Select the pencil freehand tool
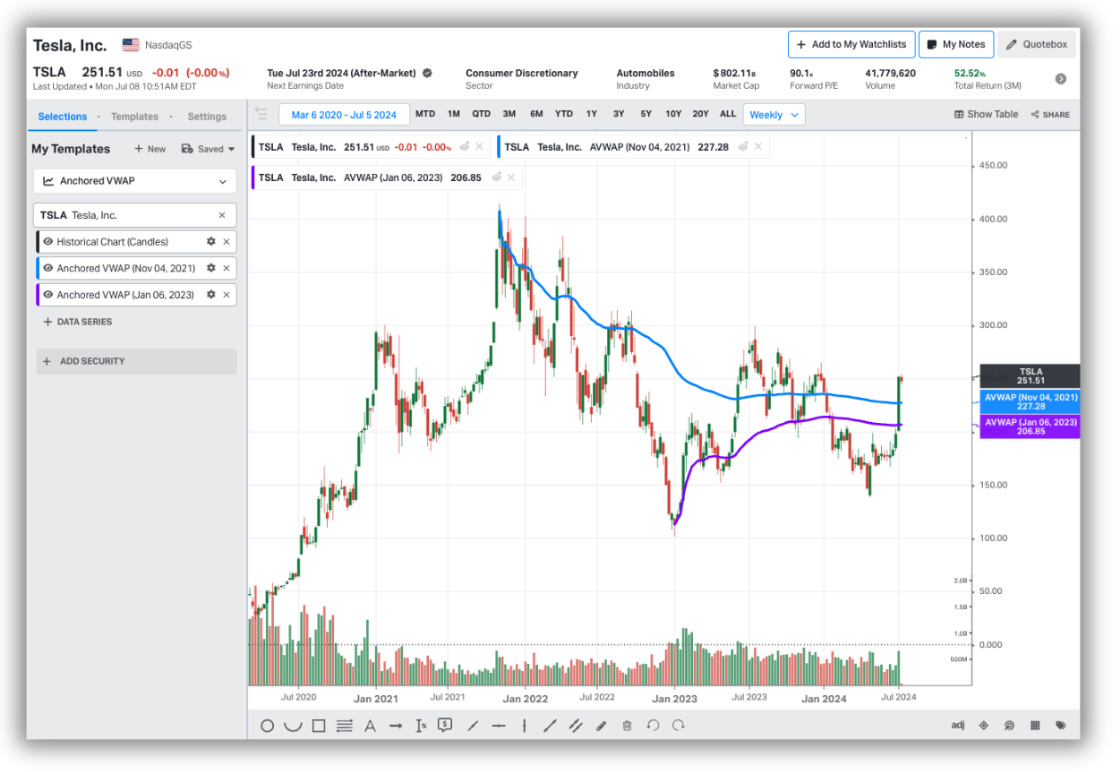Screen dimensions: 1120x772 (x=601, y=726)
